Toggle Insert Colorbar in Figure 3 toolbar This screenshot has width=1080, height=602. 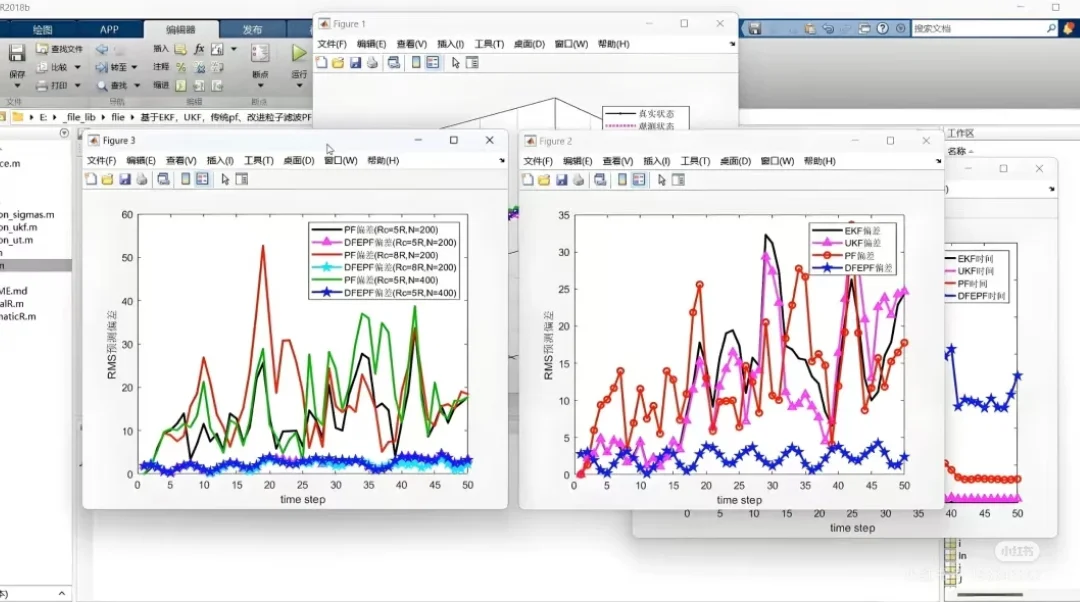[x=185, y=179]
